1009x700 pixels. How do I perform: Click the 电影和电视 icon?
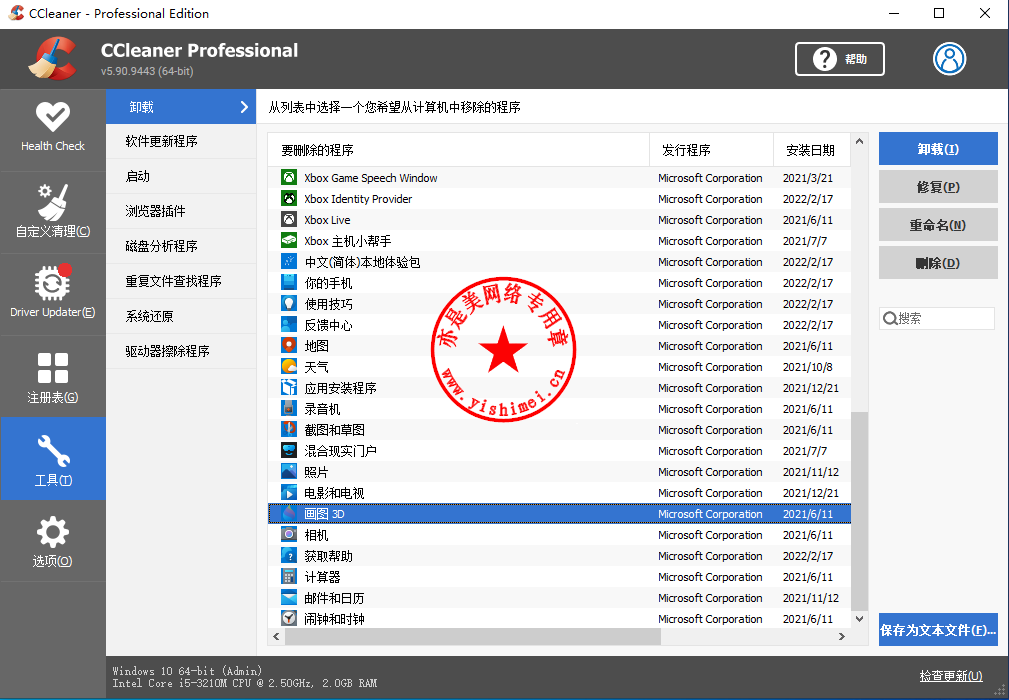click(289, 493)
